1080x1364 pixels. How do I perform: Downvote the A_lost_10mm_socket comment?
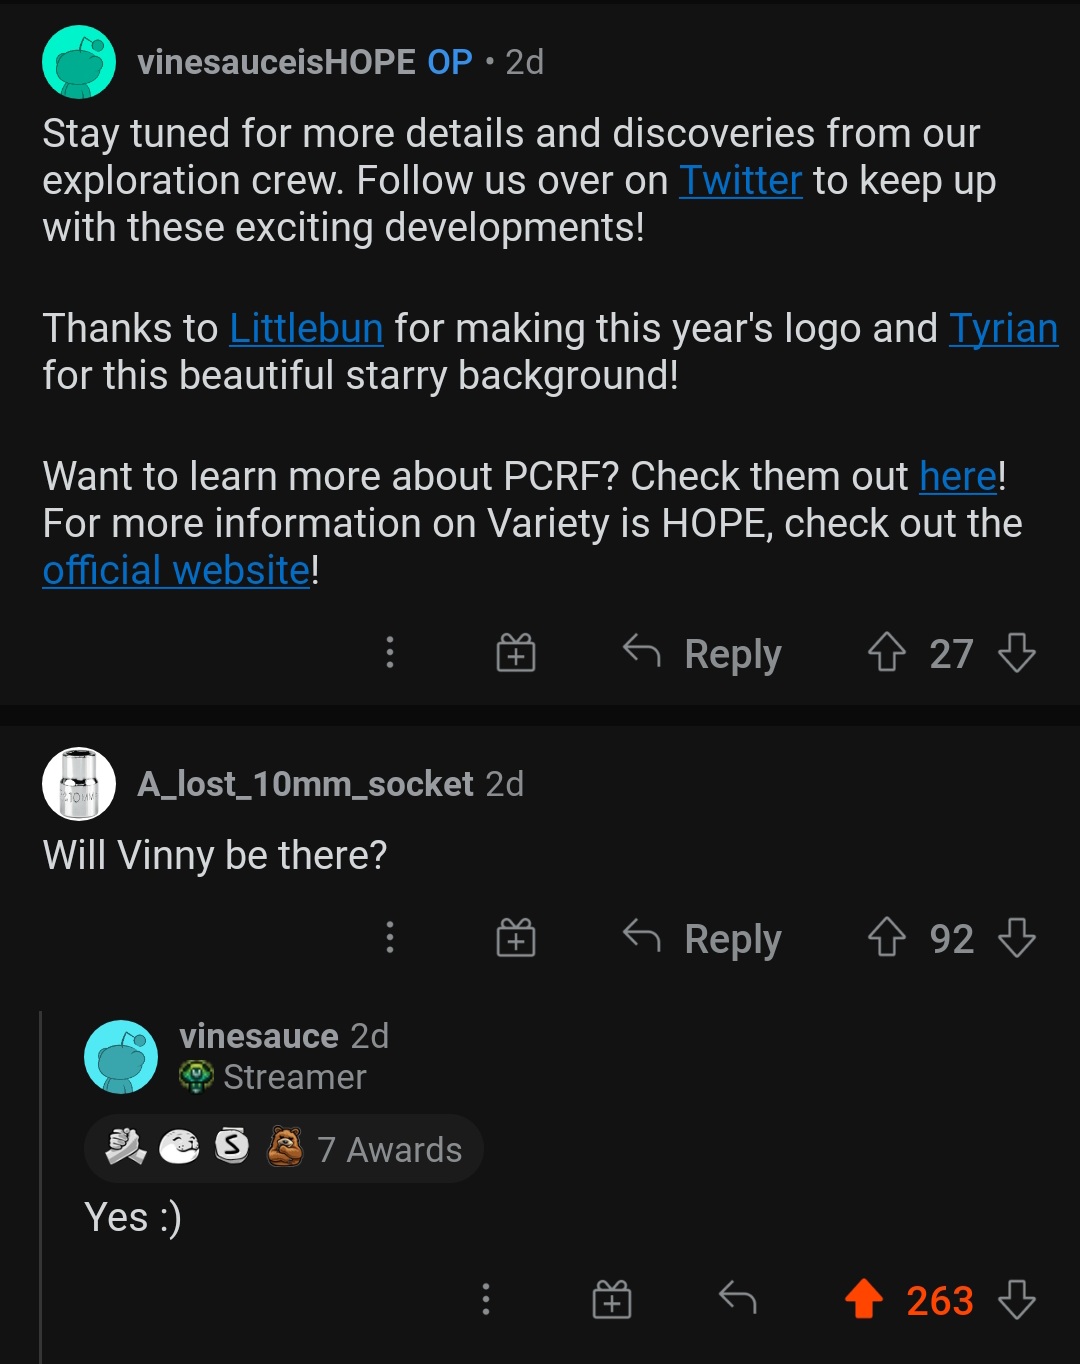[x=1017, y=938]
